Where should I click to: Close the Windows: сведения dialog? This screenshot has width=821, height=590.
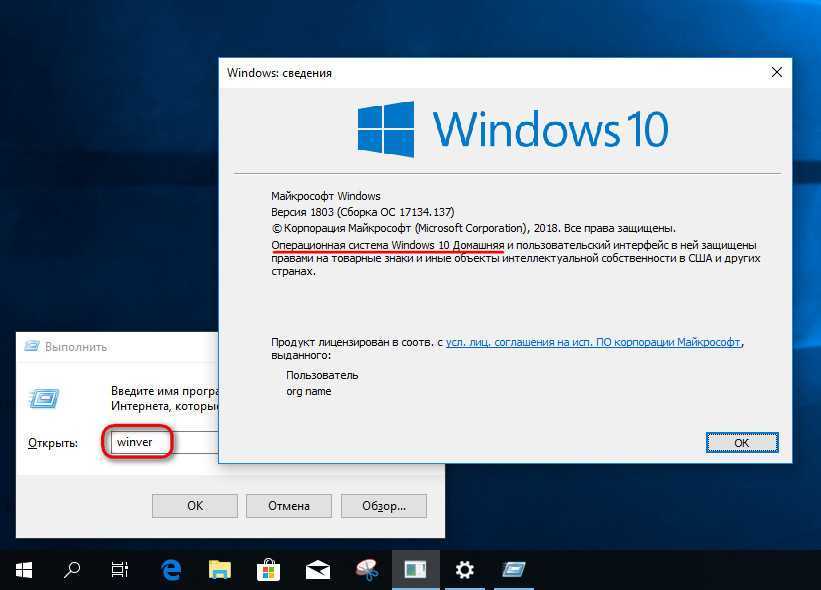[776, 72]
